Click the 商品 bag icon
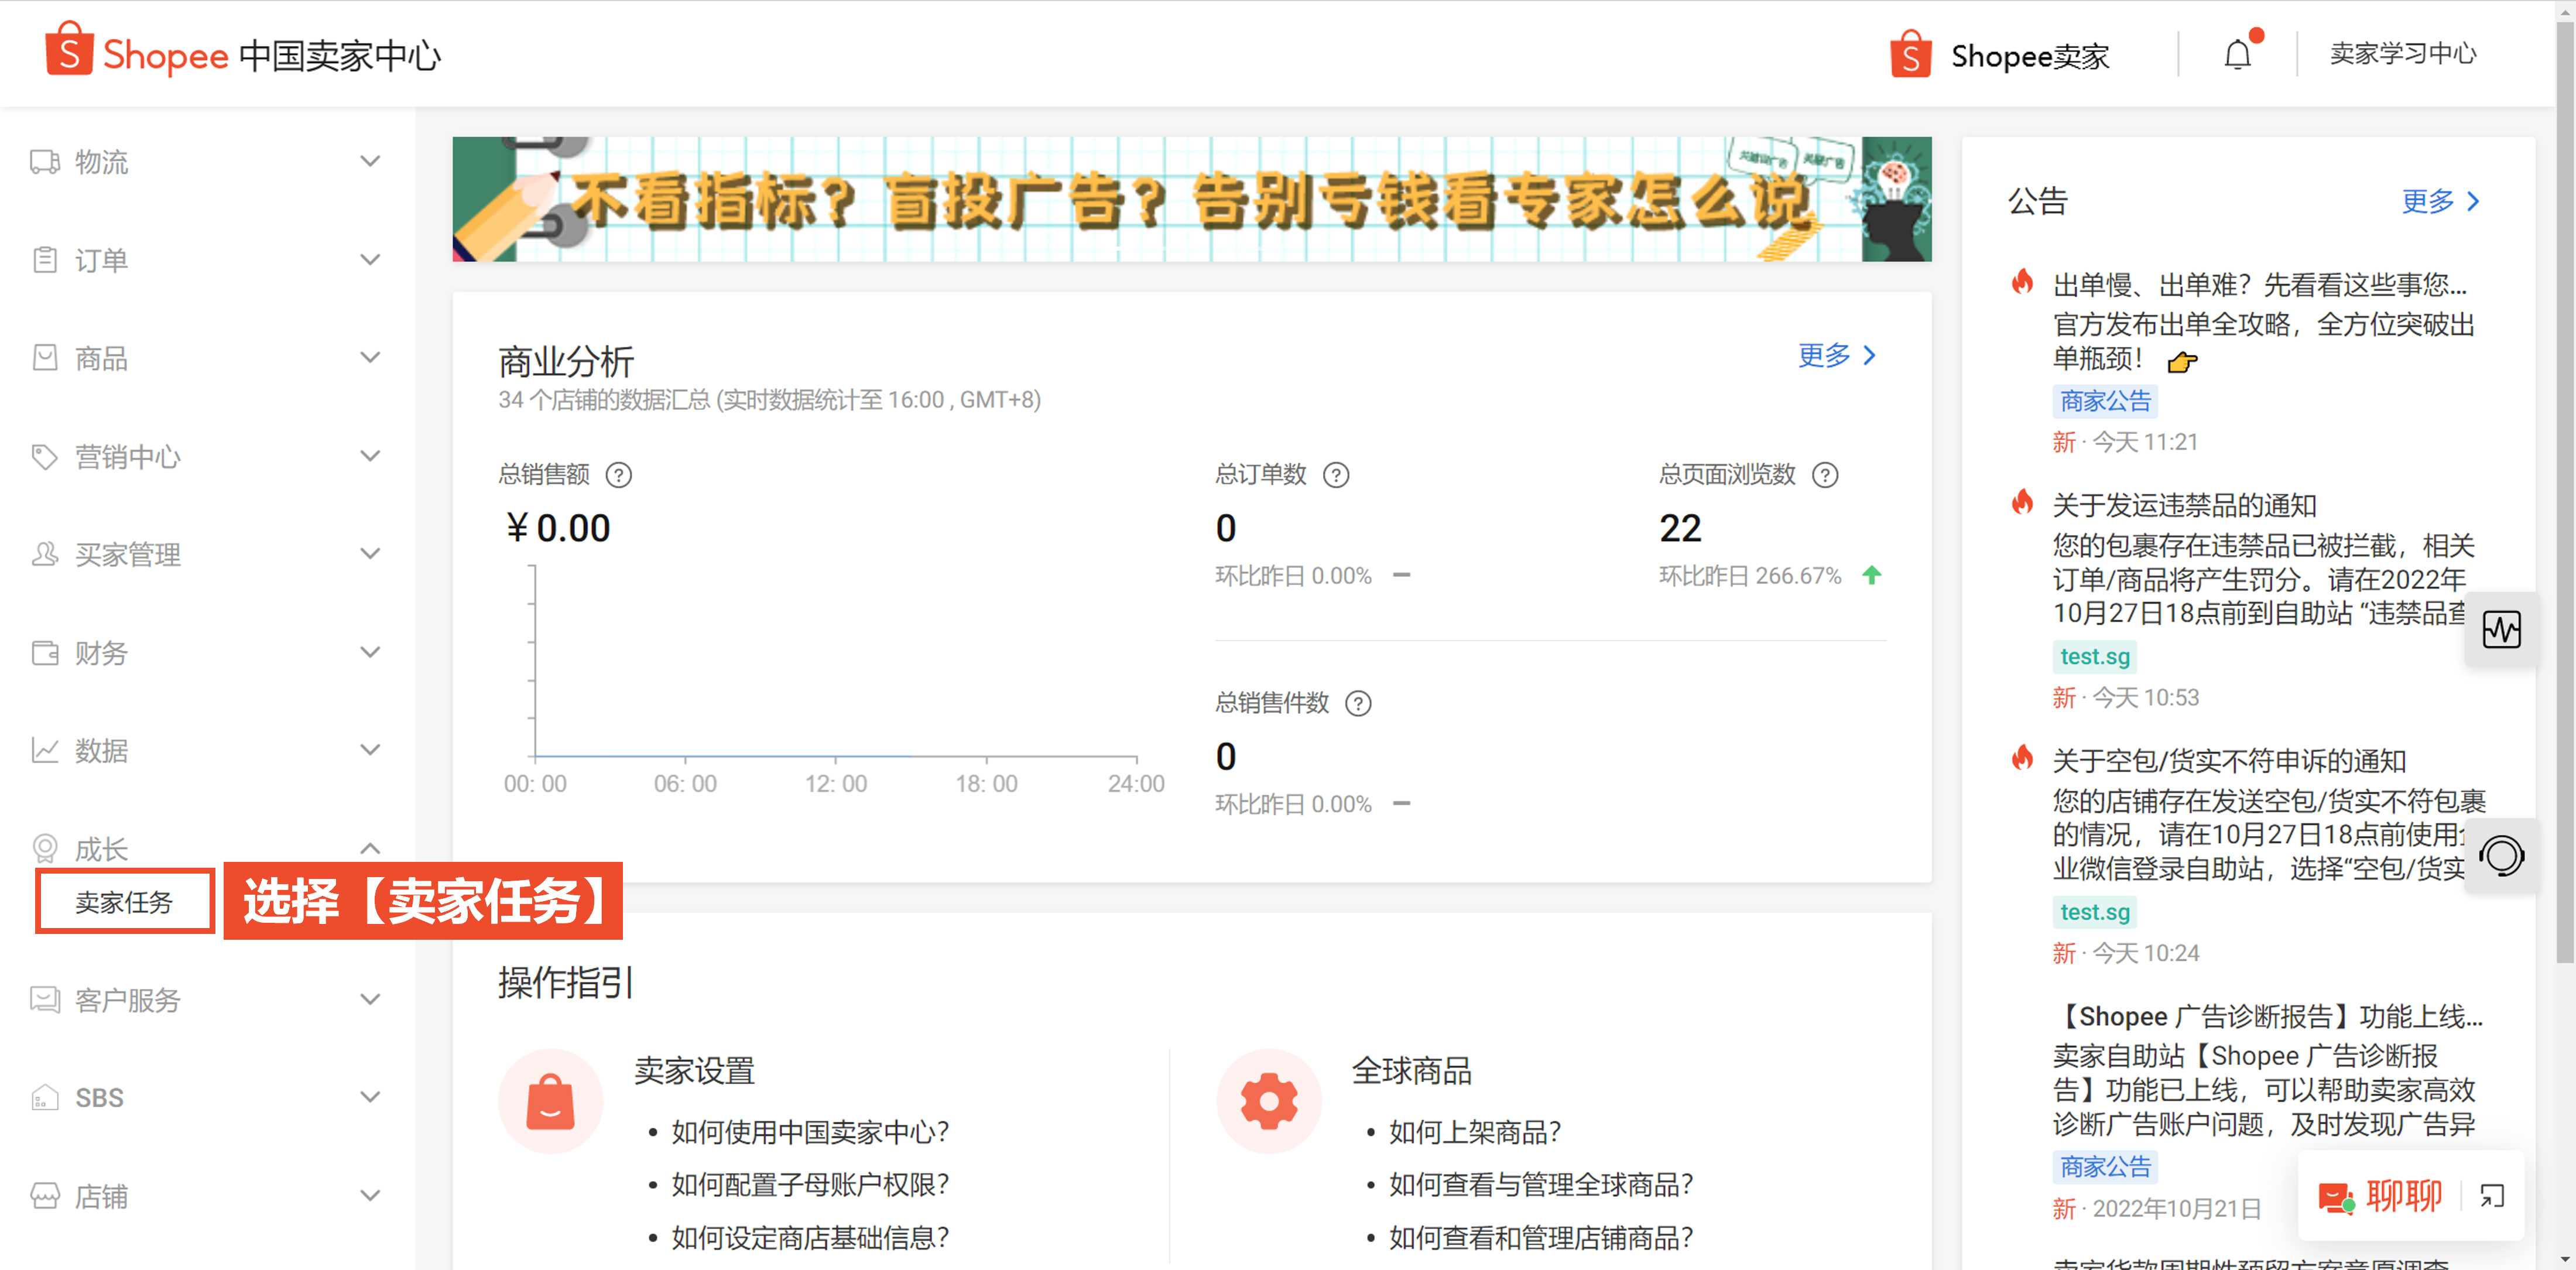The image size is (2576, 1270). tap(45, 357)
